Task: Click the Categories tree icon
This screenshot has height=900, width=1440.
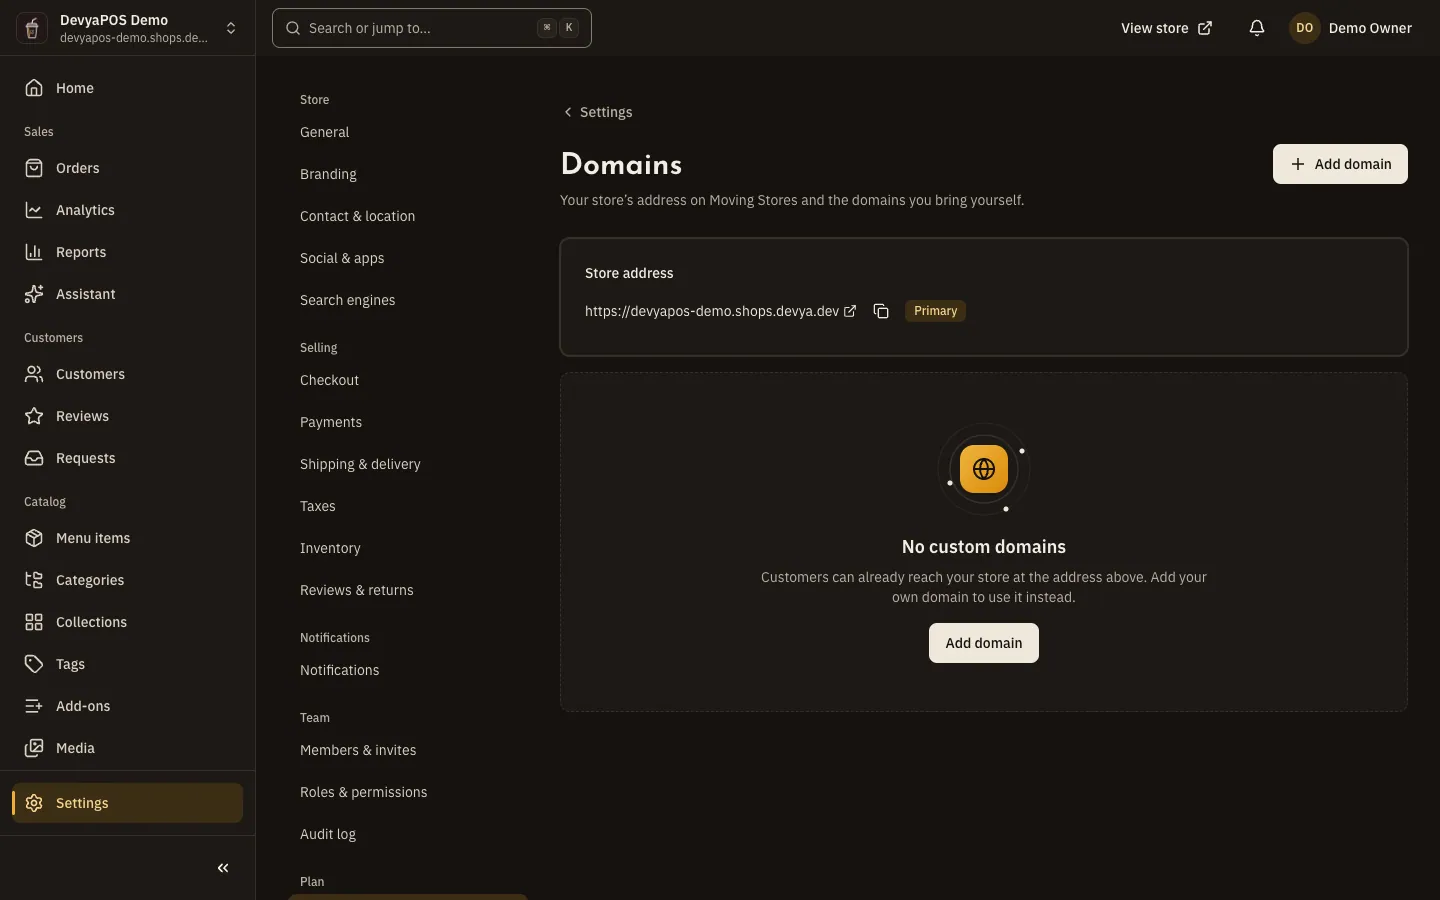Action: click(x=34, y=580)
